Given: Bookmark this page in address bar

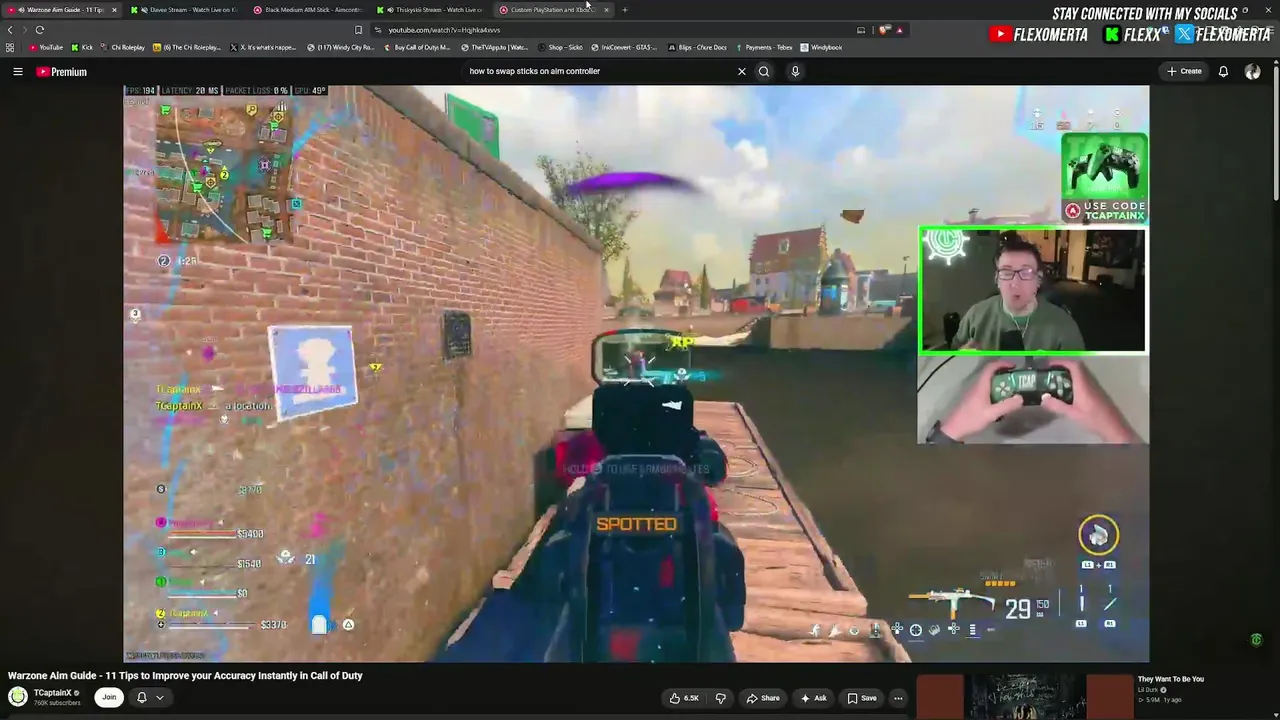Looking at the screenshot, I should click(359, 30).
